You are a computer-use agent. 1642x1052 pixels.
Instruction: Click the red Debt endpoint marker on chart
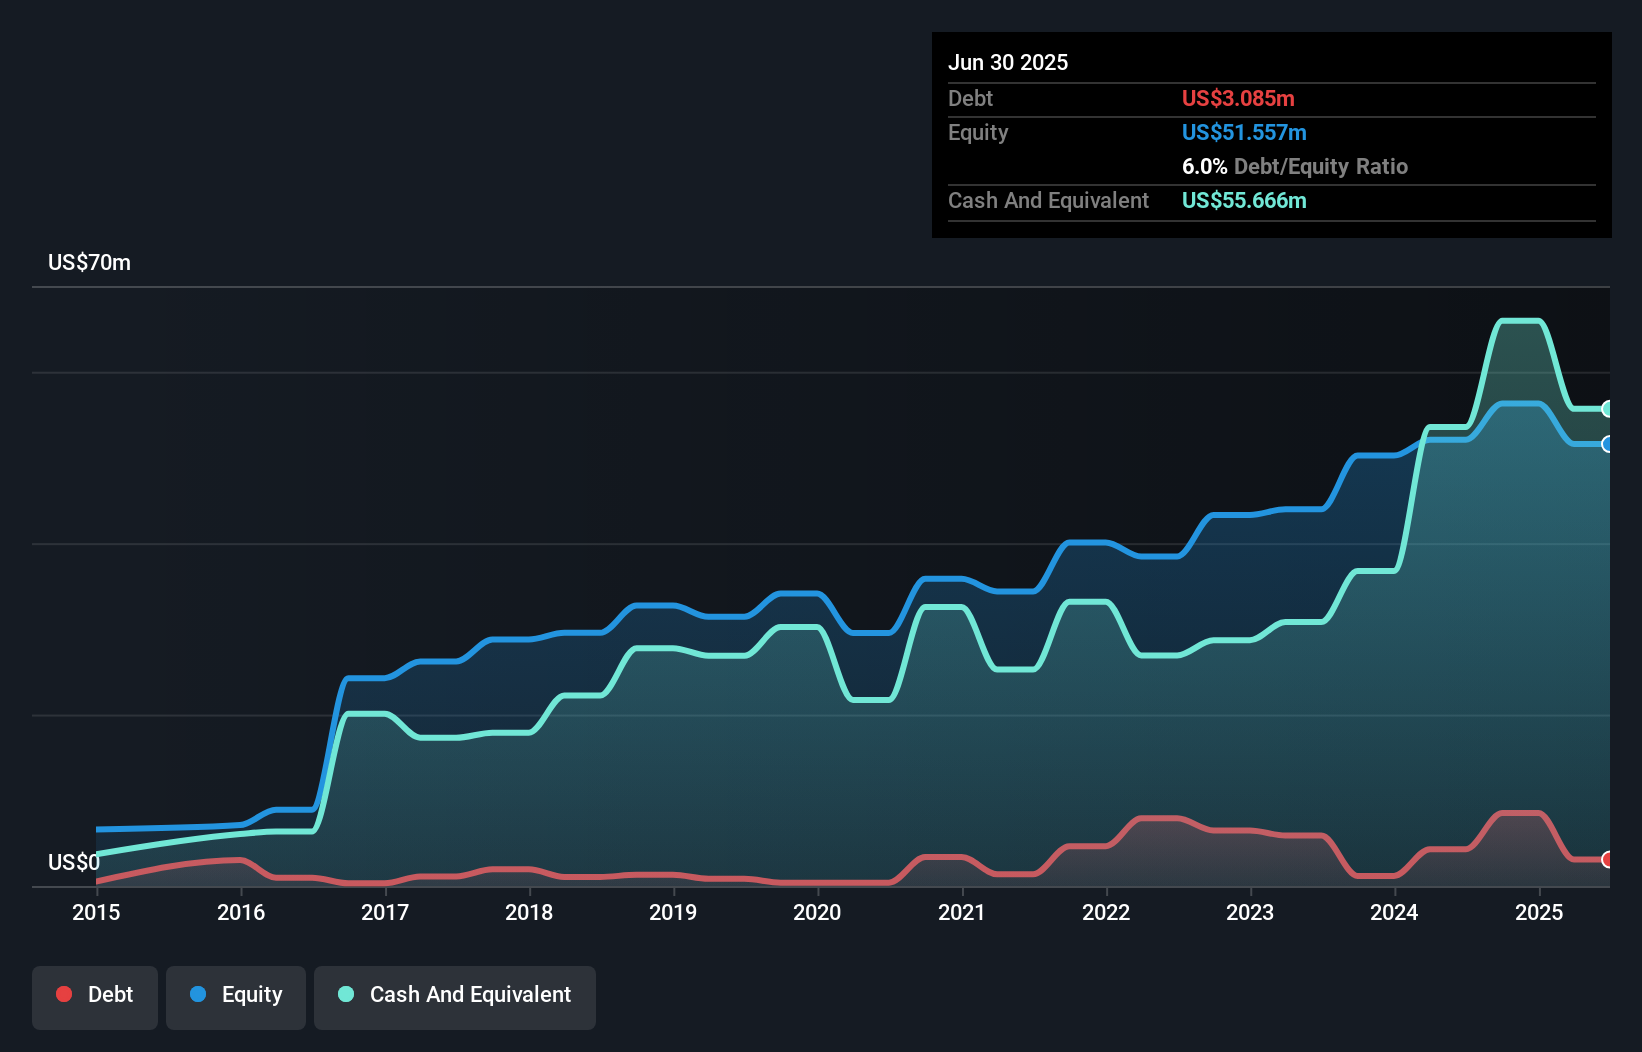pos(1607,859)
